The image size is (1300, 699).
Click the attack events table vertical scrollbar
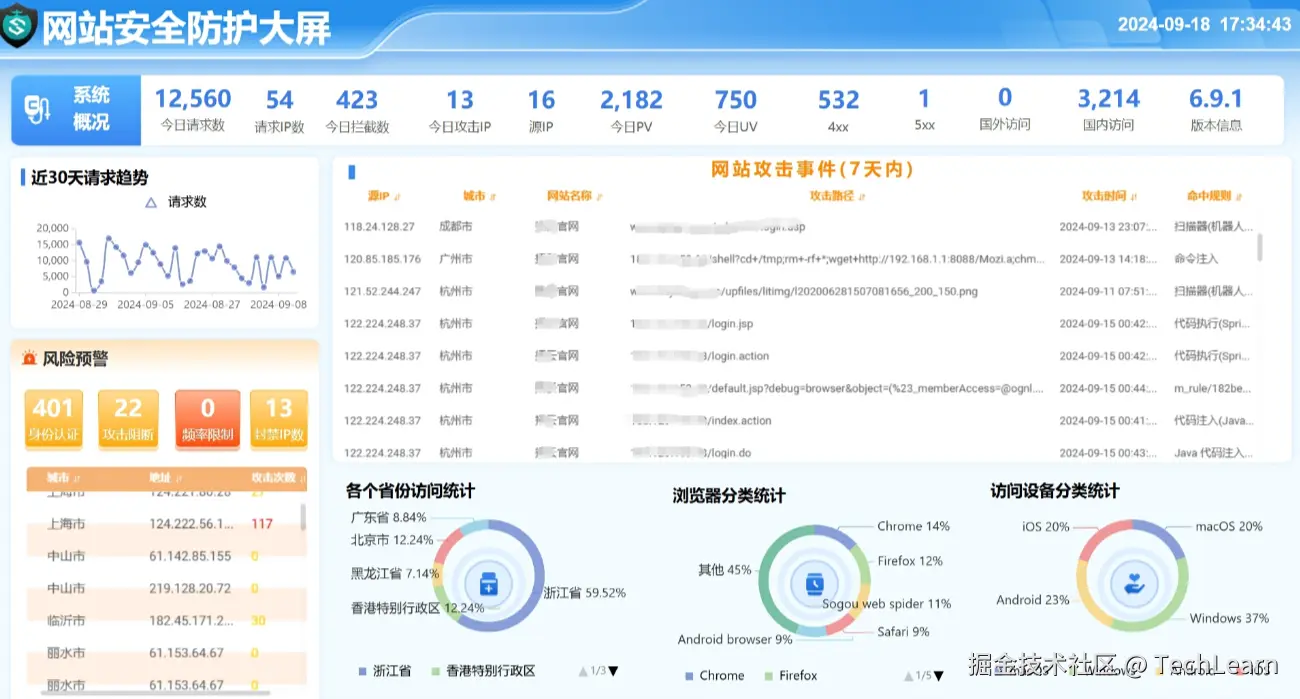1259,246
